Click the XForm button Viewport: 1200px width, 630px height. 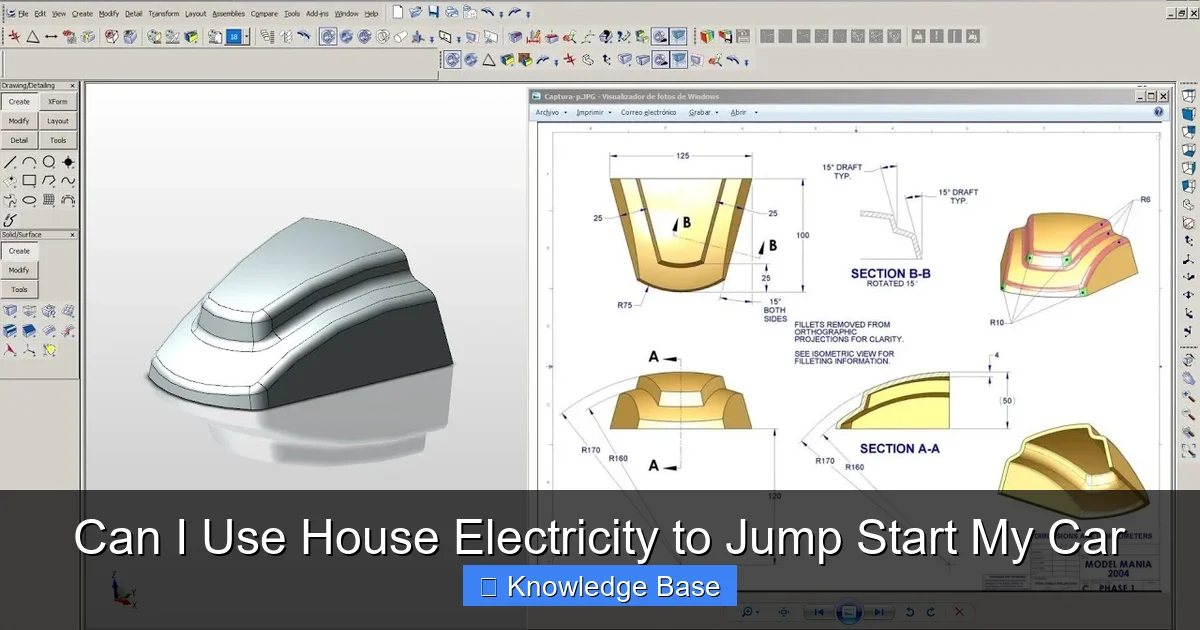pyautogui.click(x=58, y=101)
